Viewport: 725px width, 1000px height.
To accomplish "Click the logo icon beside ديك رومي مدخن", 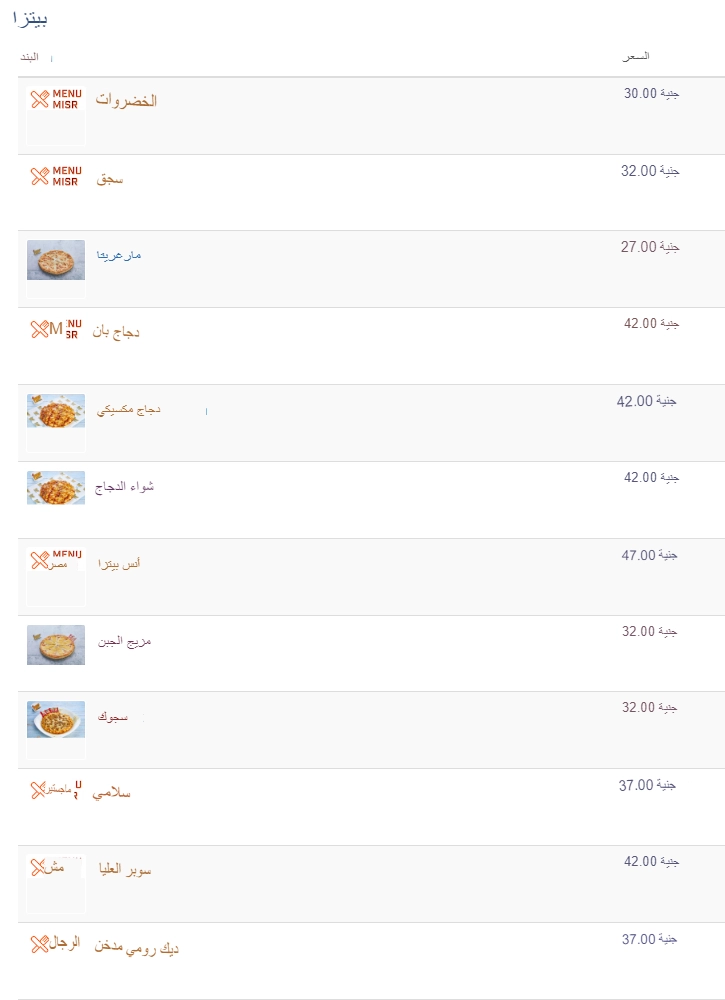I will point(55,943).
